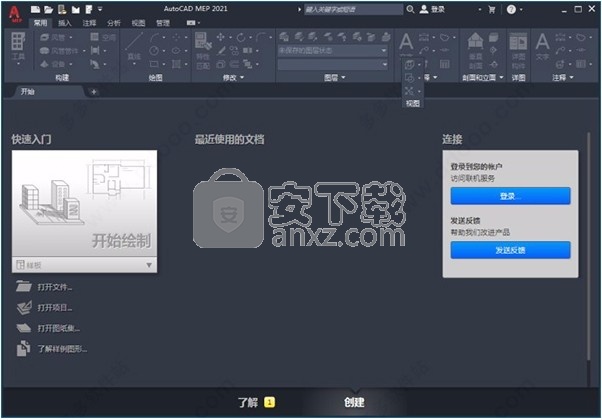Click the fillet tool in 修改 panel
The image size is (602, 420).
coord(261,37)
